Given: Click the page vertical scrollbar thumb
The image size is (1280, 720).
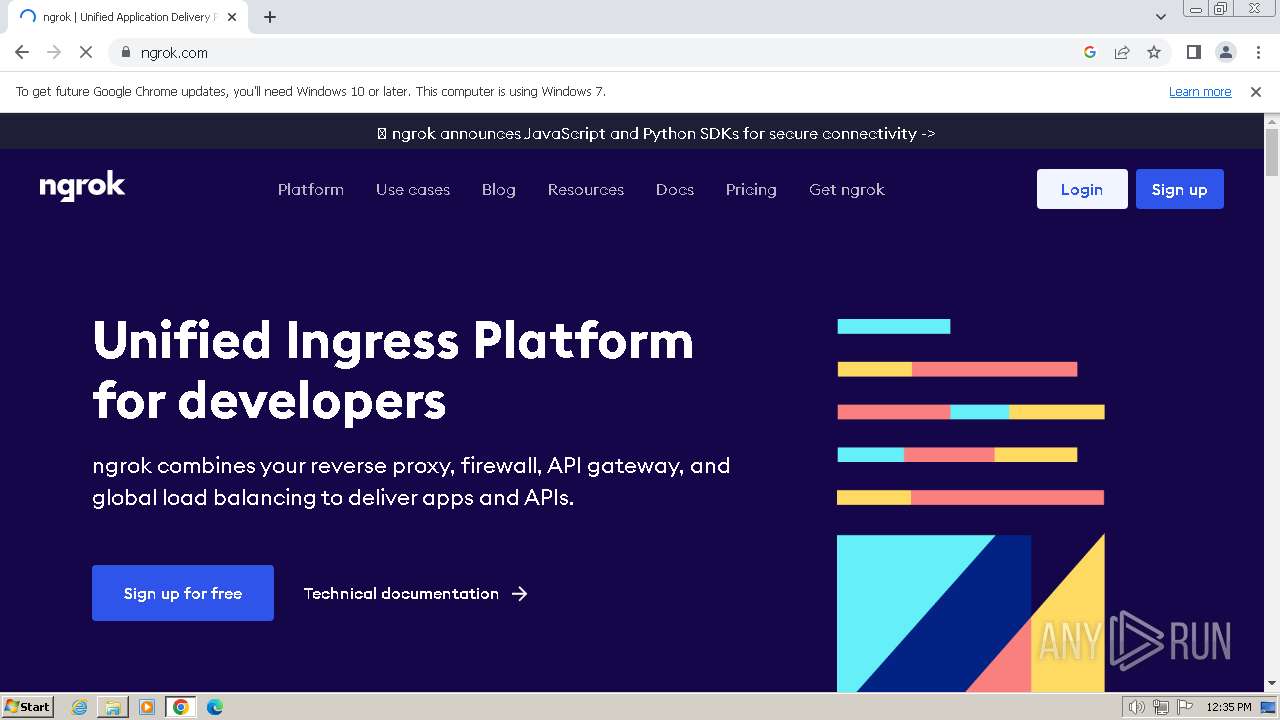Looking at the screenshot, I should [x=1272, y=152].
